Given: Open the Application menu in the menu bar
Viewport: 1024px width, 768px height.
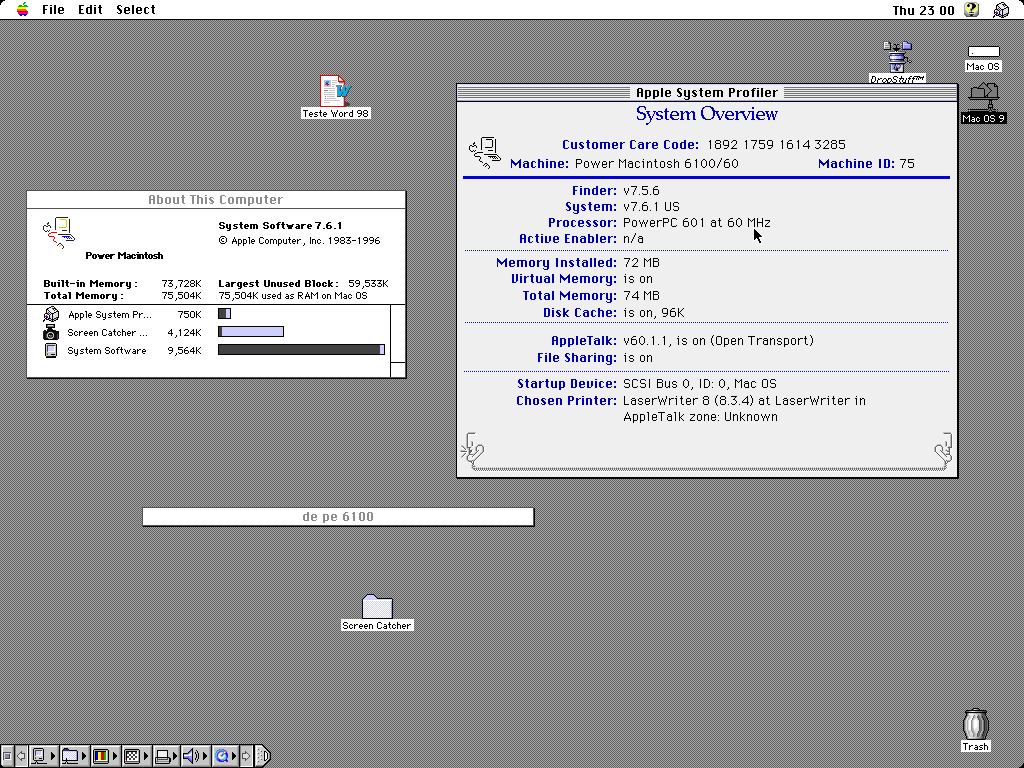Looking at the screenshot, I should pos(1001,9).
